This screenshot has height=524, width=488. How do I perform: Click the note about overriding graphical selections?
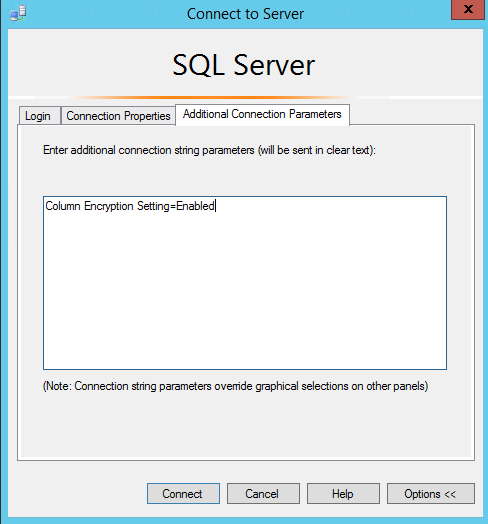point(235,386)
